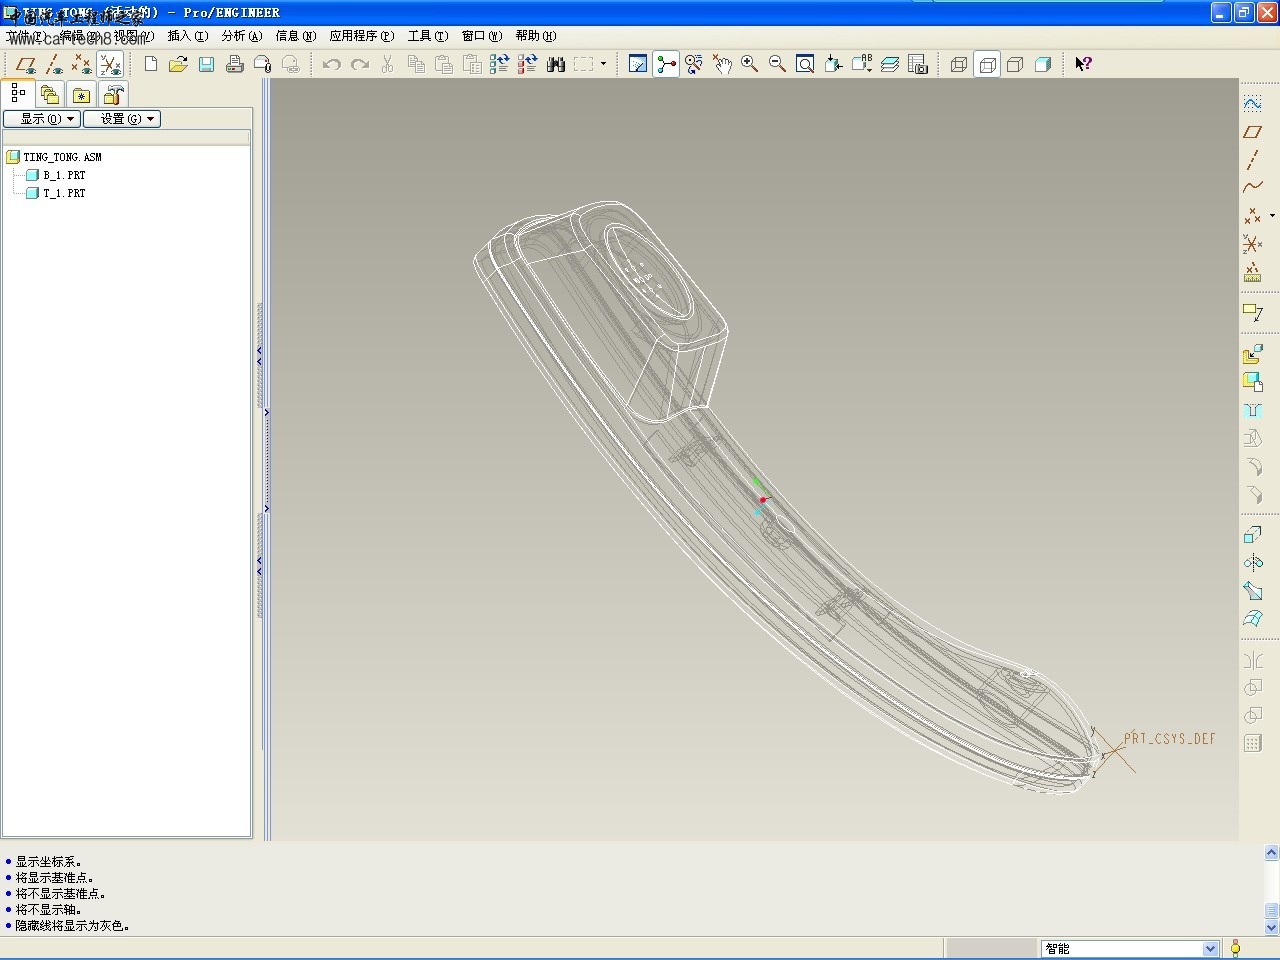This screenshot has width=1280, height=960.
Task: Toggle the Spin Center display
Action: (x=666, y=64)
